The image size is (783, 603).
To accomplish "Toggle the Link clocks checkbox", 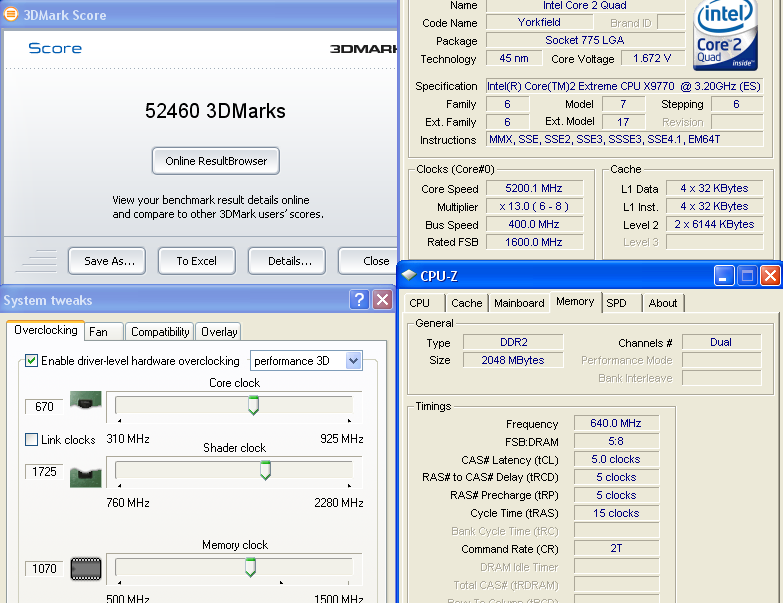I will (x=31, y=439).
